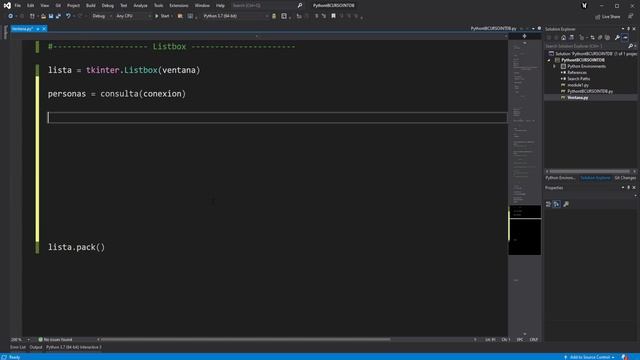Screen dimensions: 640x360
Task: Switch to the Python Environments panel tab
Action: pos(560,178)
